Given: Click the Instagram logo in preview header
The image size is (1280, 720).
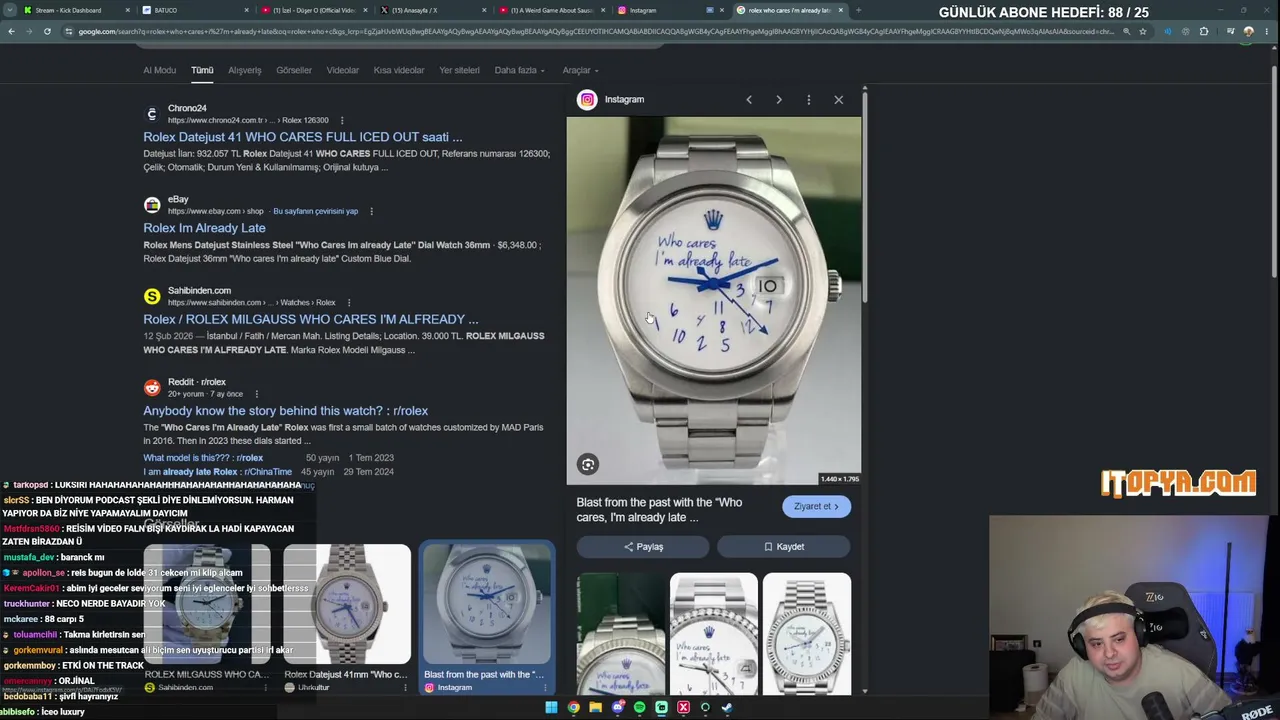Looking at the screenshot, I should pyautogui.click(x=587, y=99).
